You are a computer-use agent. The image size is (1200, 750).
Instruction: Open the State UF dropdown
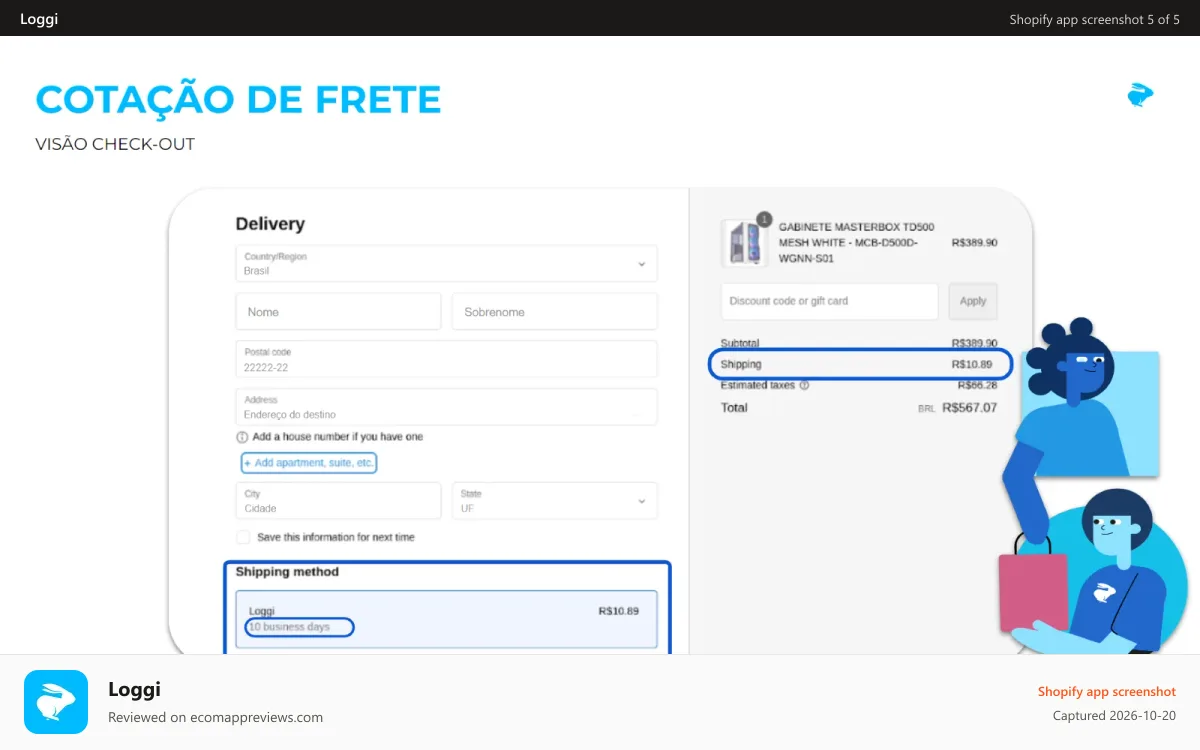click(x=554, y=501)
